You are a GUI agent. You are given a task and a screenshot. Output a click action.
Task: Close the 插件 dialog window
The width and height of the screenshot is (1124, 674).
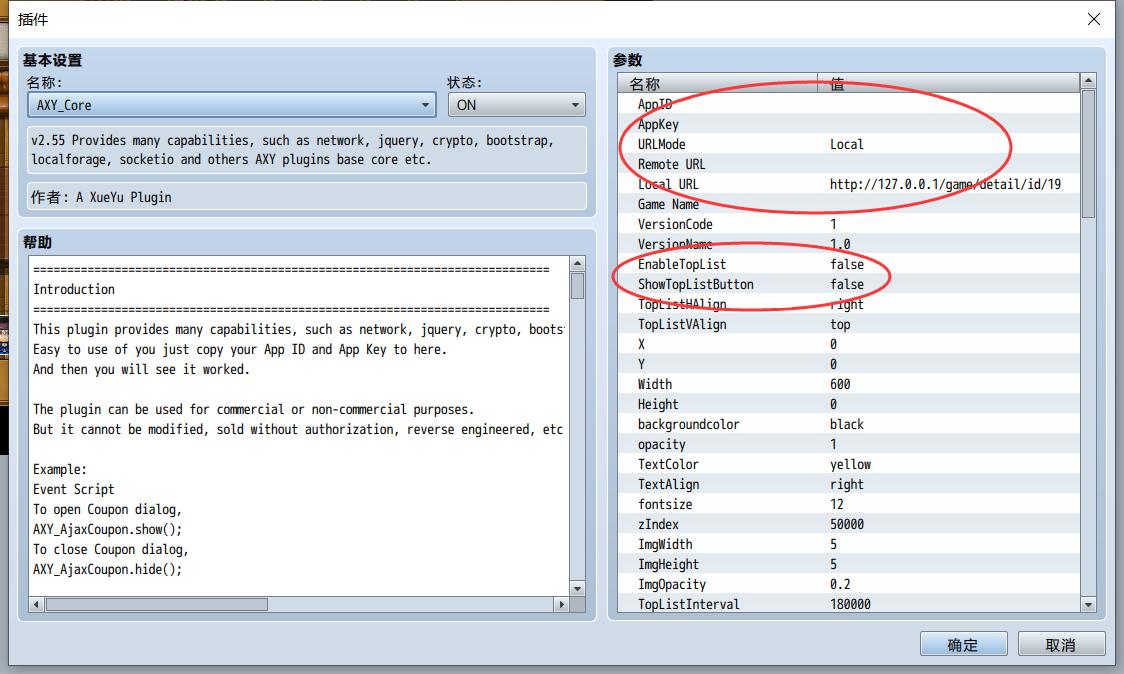pos(1093,19)
